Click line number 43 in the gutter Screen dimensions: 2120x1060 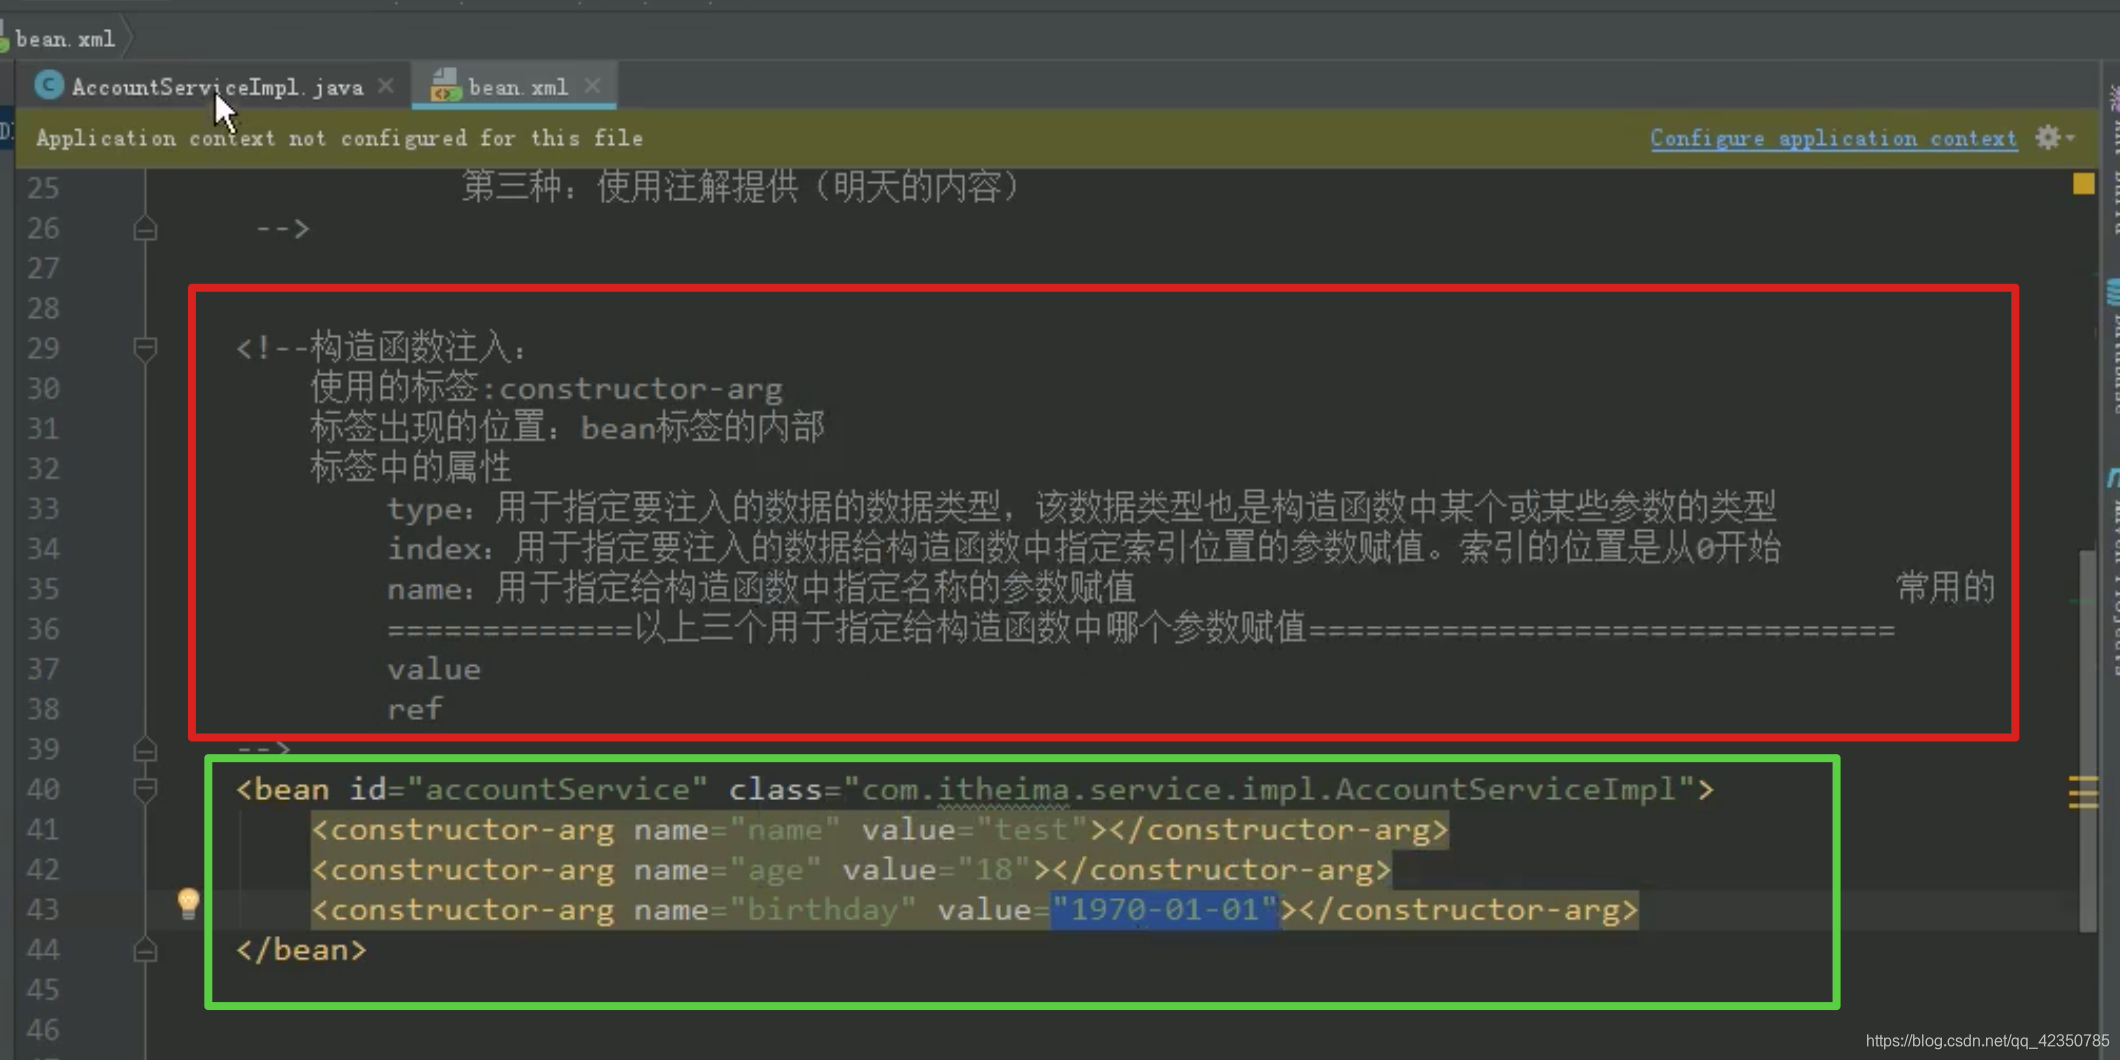pyautogui.click(x=43, y=910)
